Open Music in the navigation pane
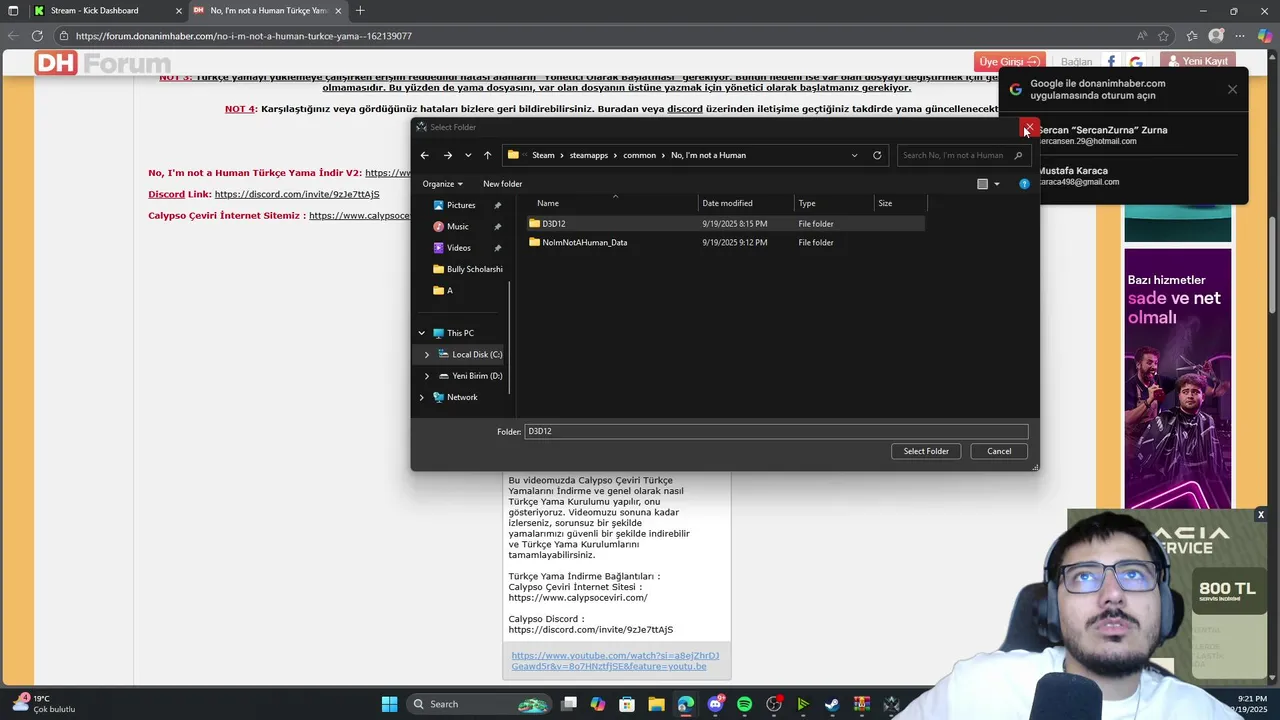Screen dimensions: 1280x720 point(457,227)
